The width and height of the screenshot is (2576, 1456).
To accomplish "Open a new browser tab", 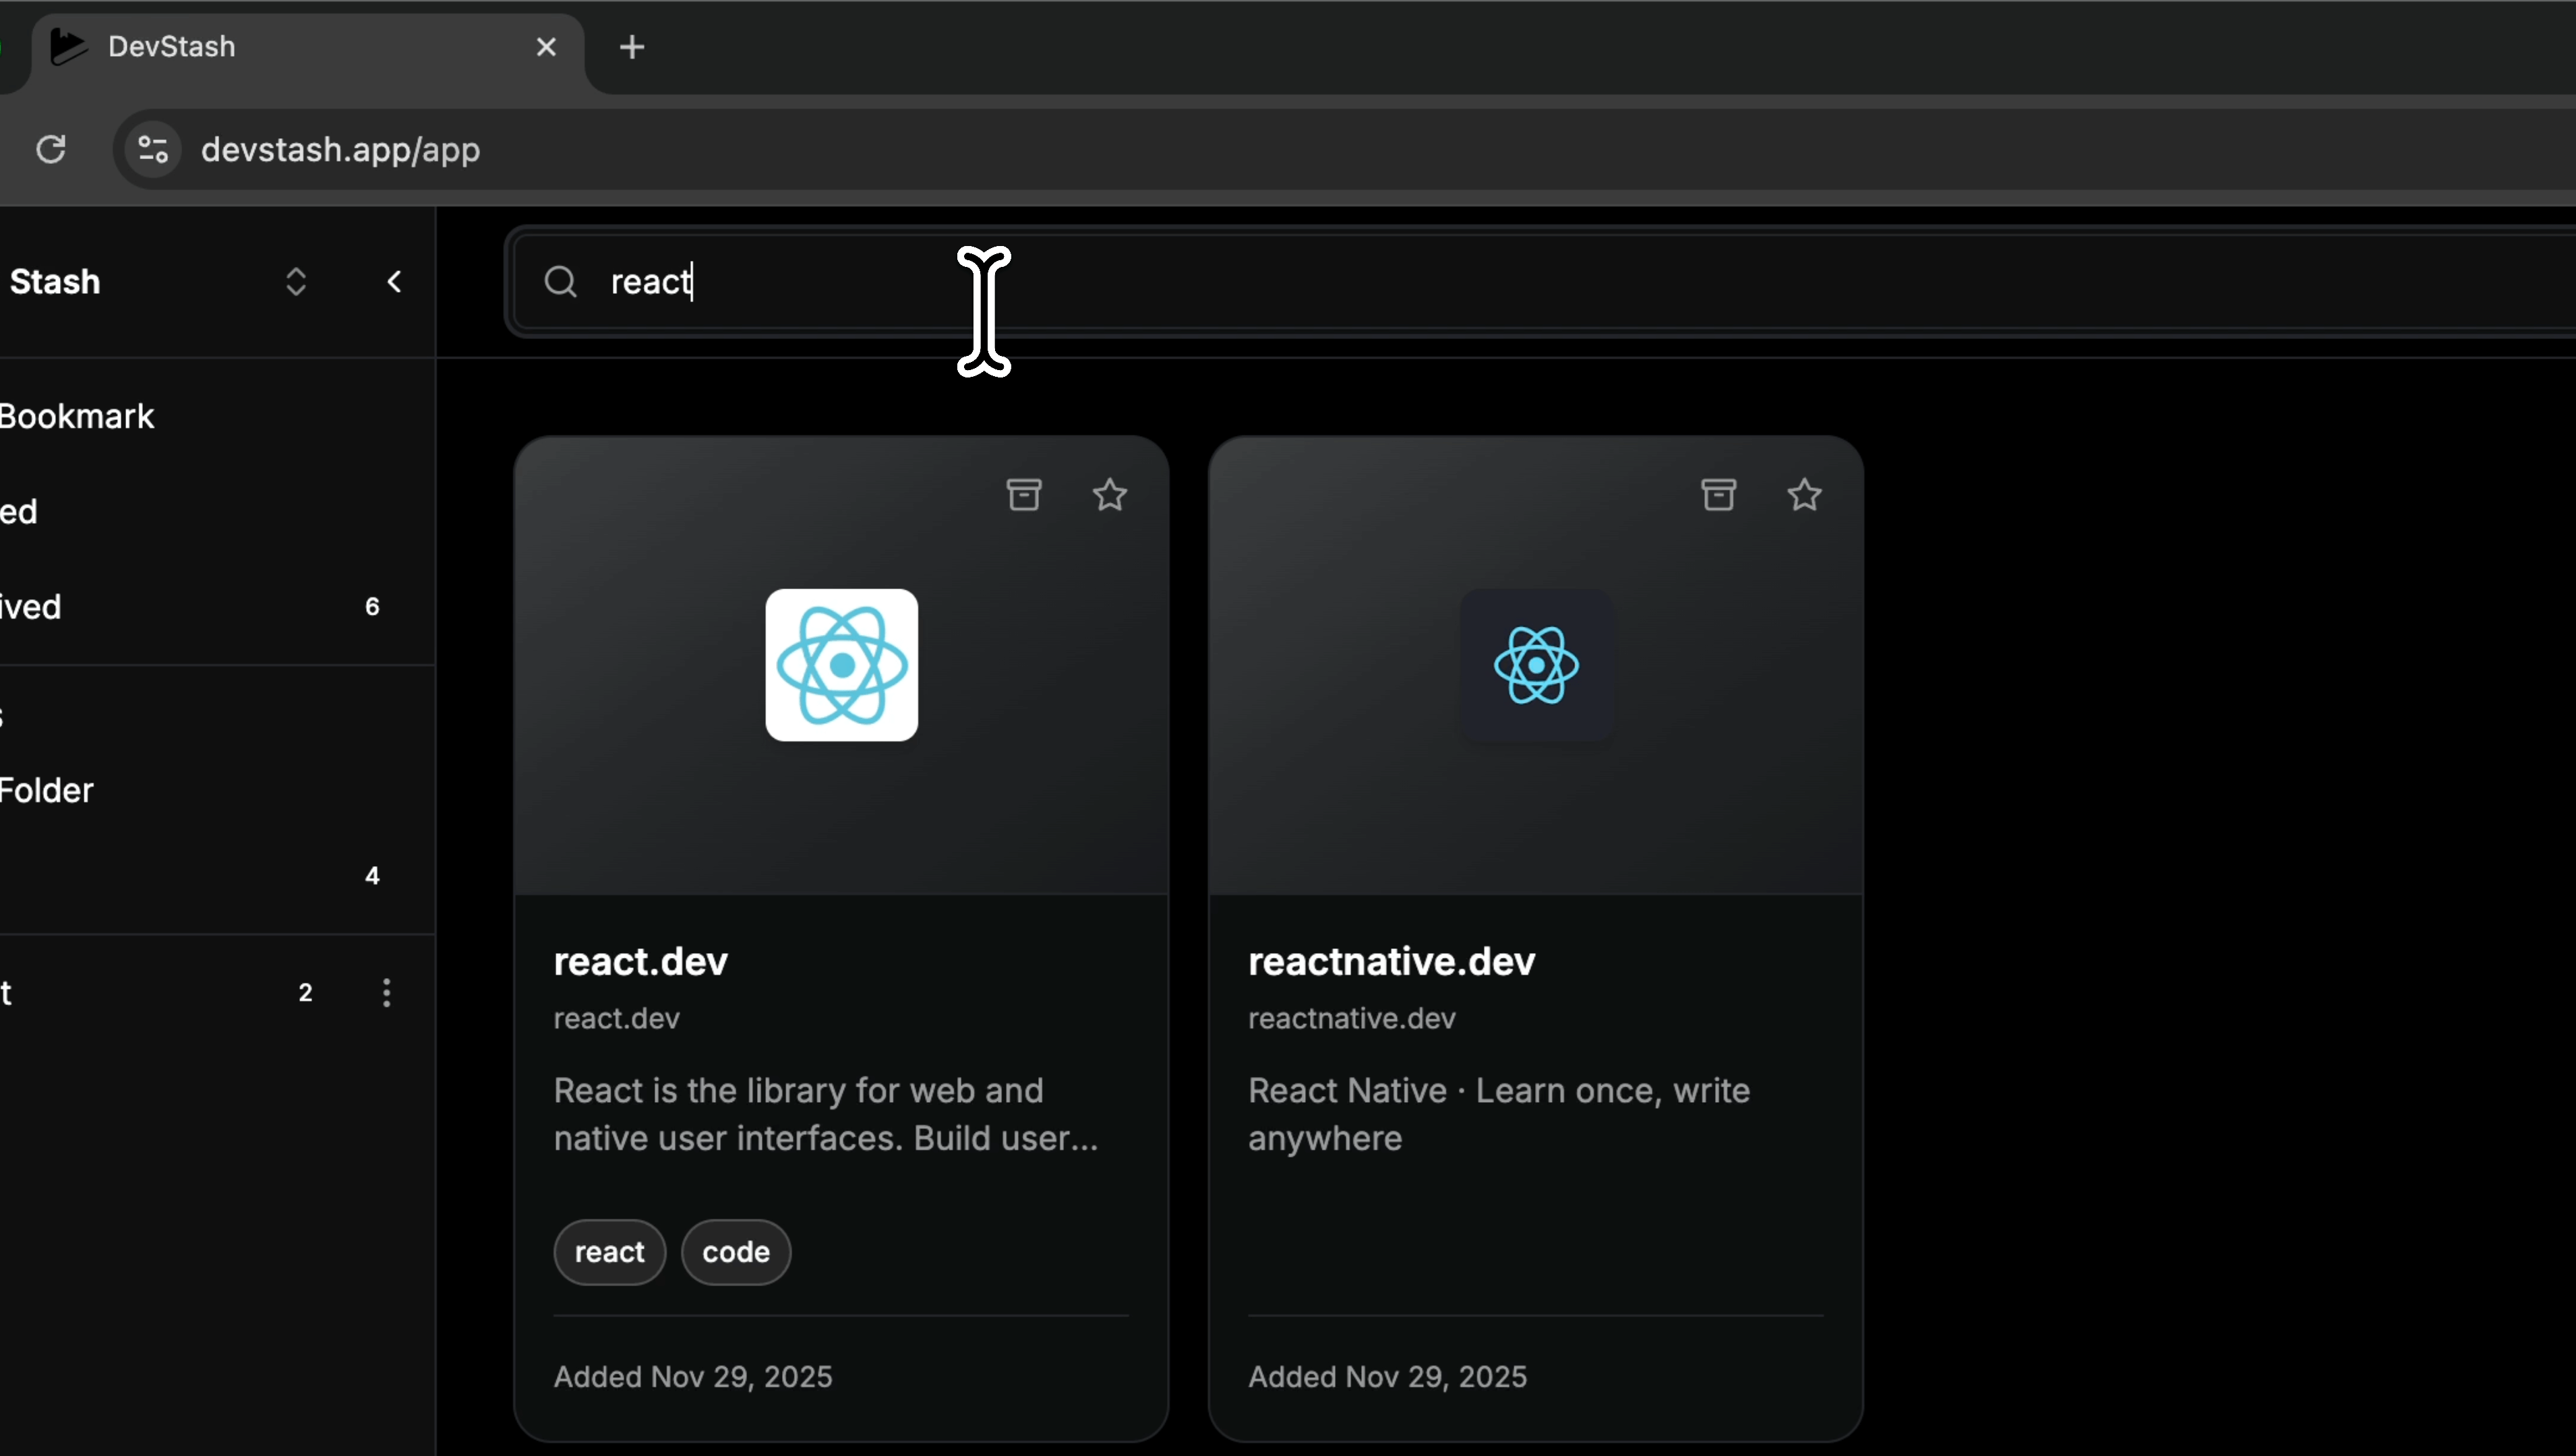I will (x=631, y=47).
